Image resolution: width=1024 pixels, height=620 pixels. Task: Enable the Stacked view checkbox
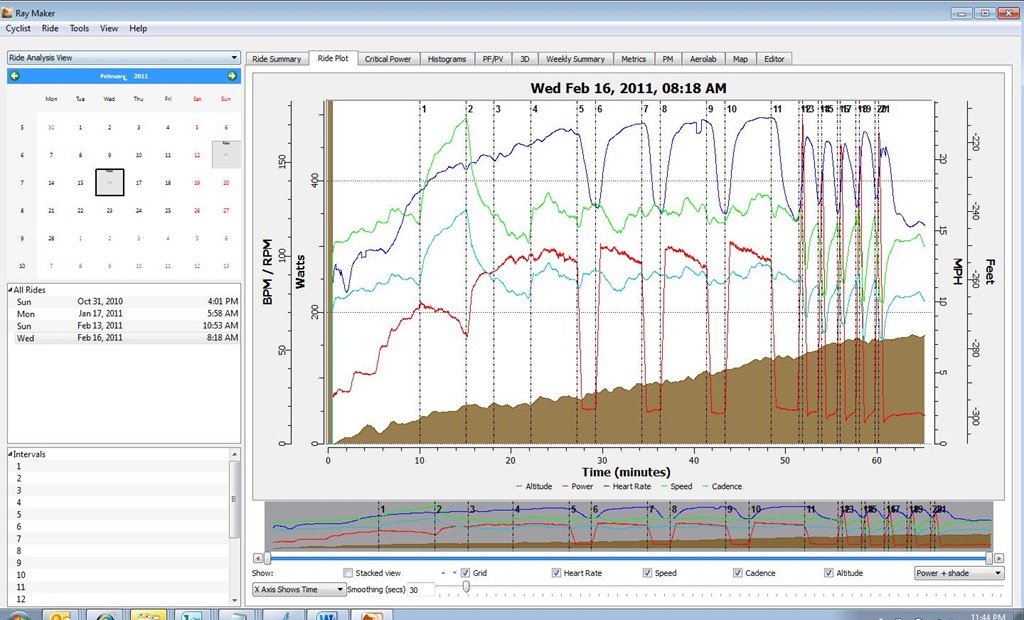348,573
